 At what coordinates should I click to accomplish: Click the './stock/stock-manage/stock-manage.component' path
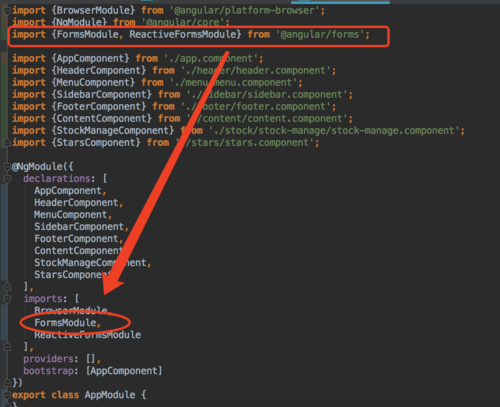(x=335, y=130)
